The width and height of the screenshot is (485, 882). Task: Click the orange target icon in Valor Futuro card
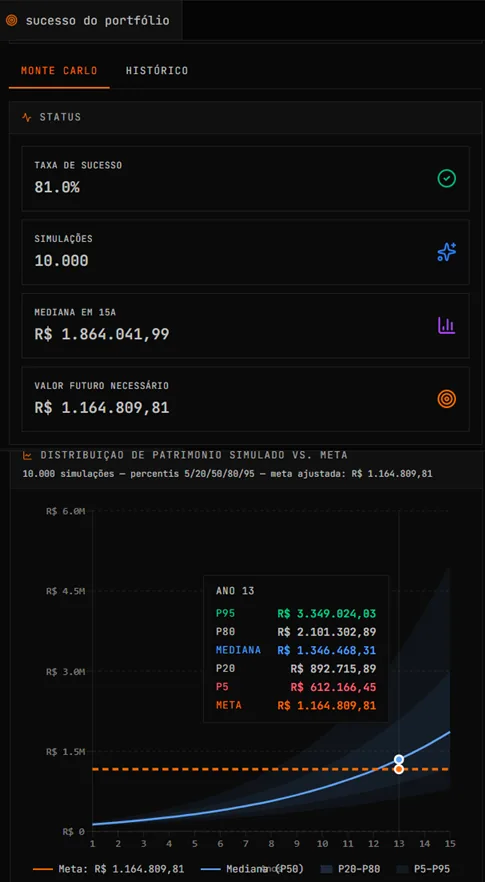point(447,399)
